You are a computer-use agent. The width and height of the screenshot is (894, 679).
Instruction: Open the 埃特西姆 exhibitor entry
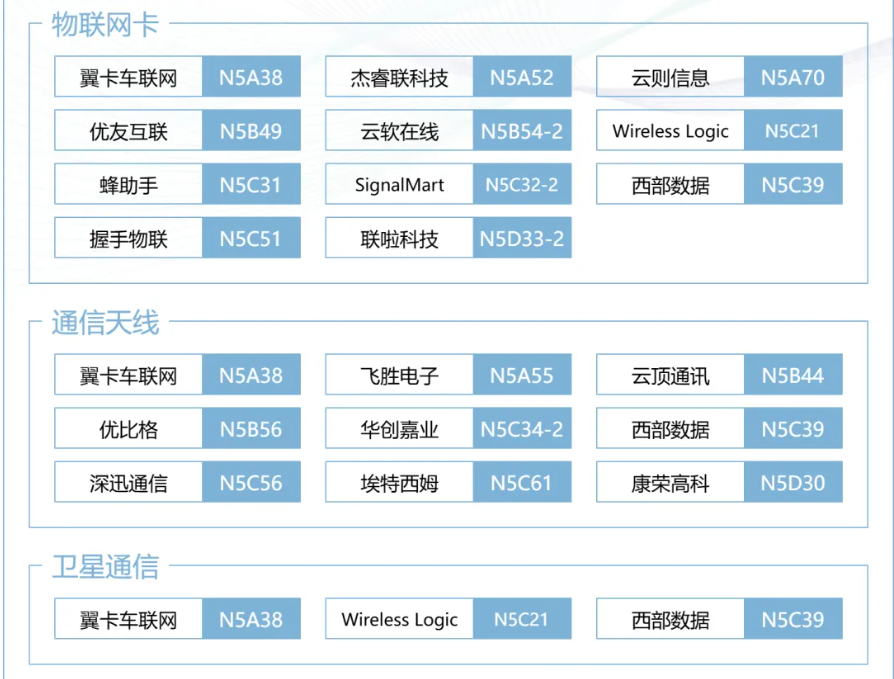click(399, 482)
